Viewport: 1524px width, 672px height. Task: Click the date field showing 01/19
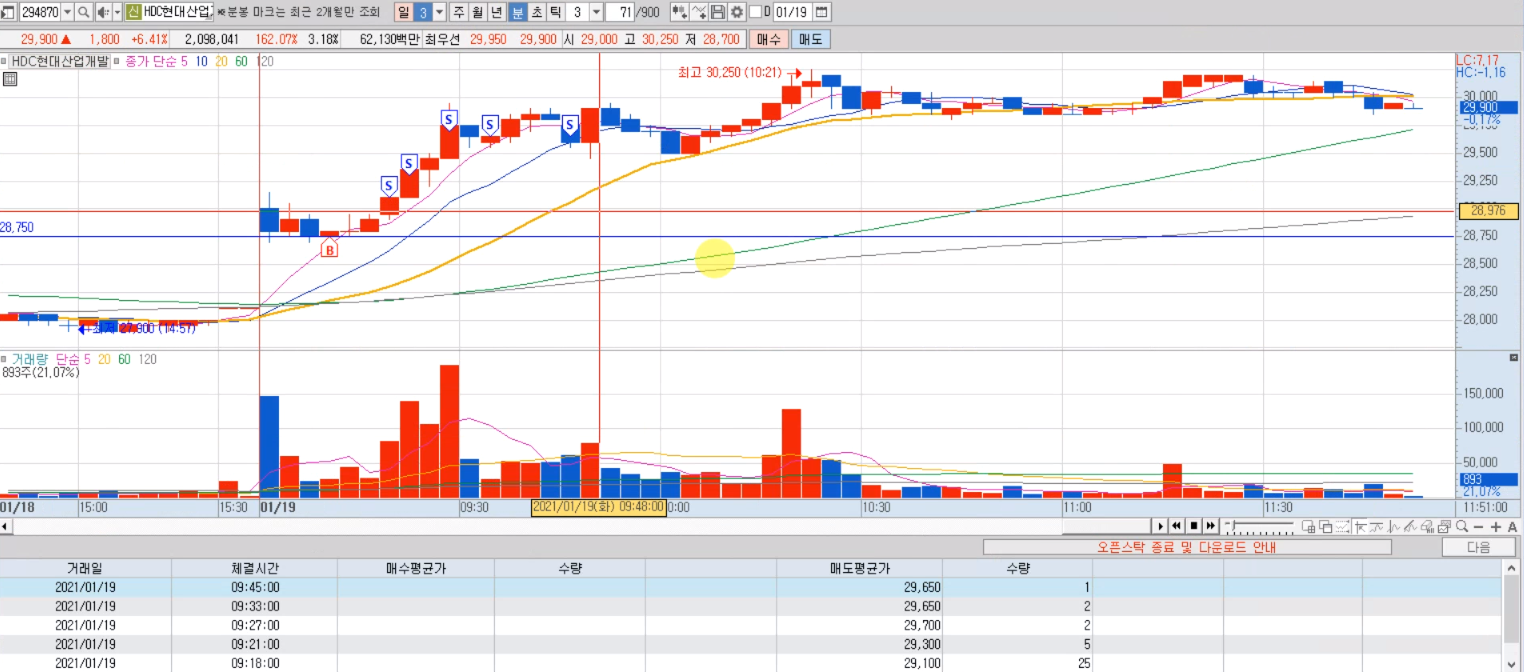790,12
